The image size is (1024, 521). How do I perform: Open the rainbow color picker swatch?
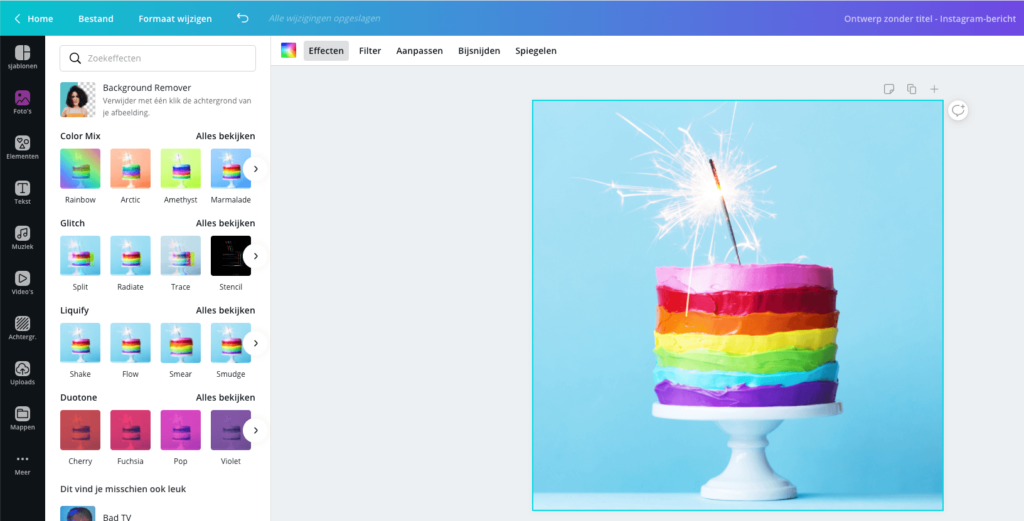click(x=288, y=51)
